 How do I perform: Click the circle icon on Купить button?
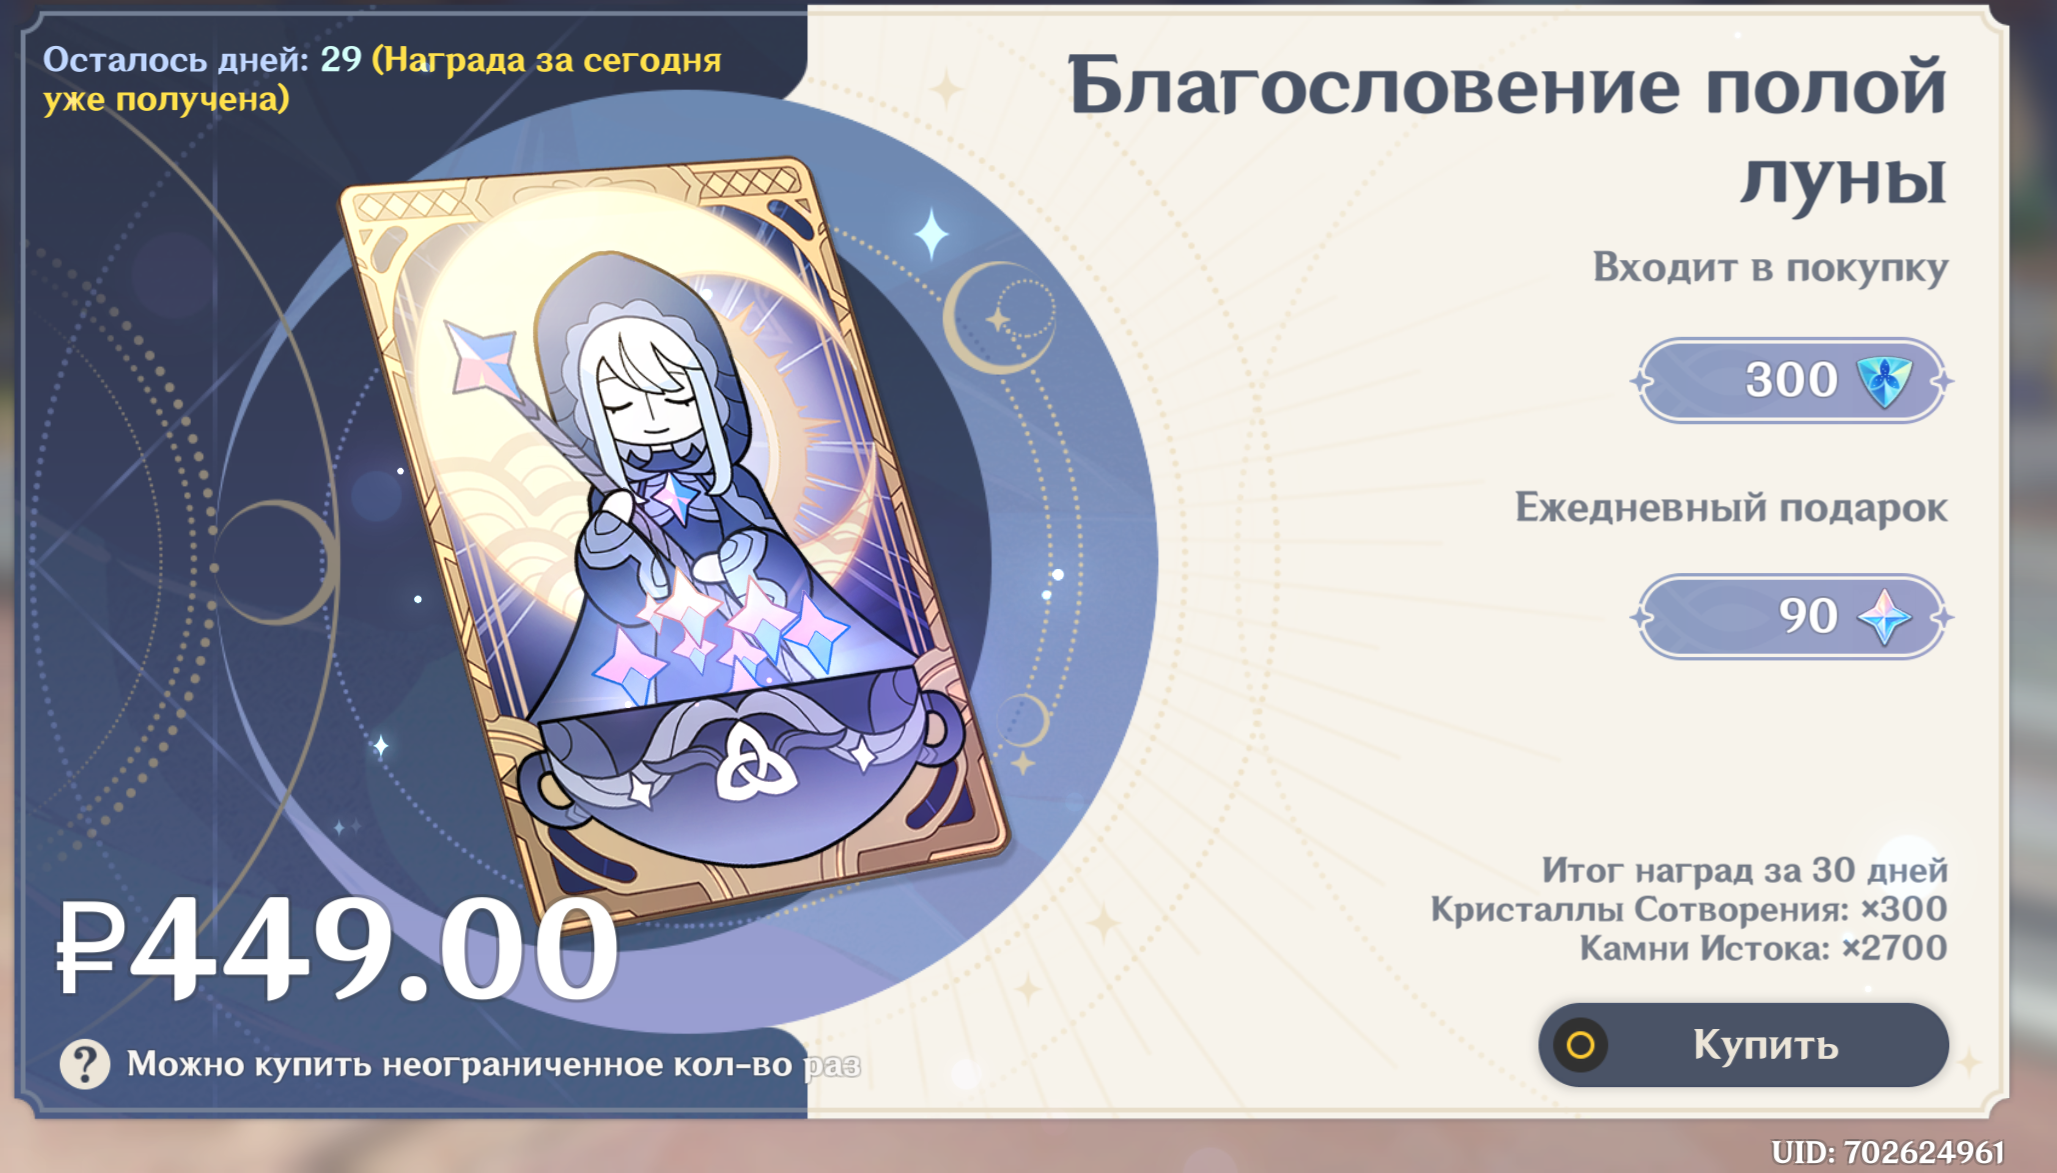click(1581, 1045)
